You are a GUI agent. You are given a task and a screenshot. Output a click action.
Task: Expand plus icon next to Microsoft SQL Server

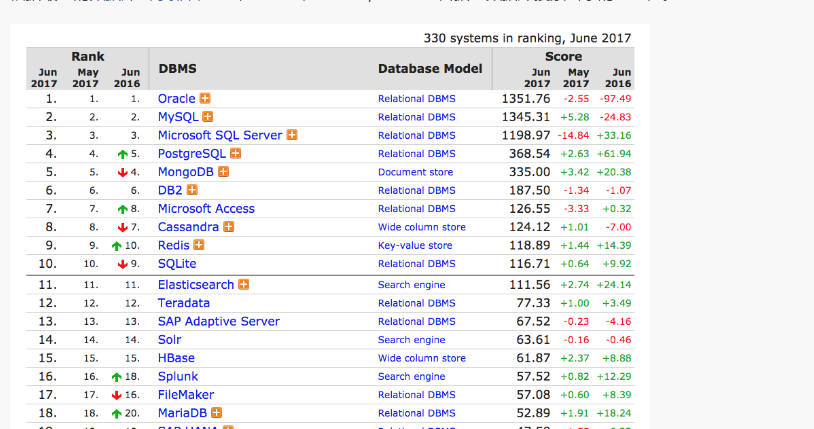tap(292, 135)
